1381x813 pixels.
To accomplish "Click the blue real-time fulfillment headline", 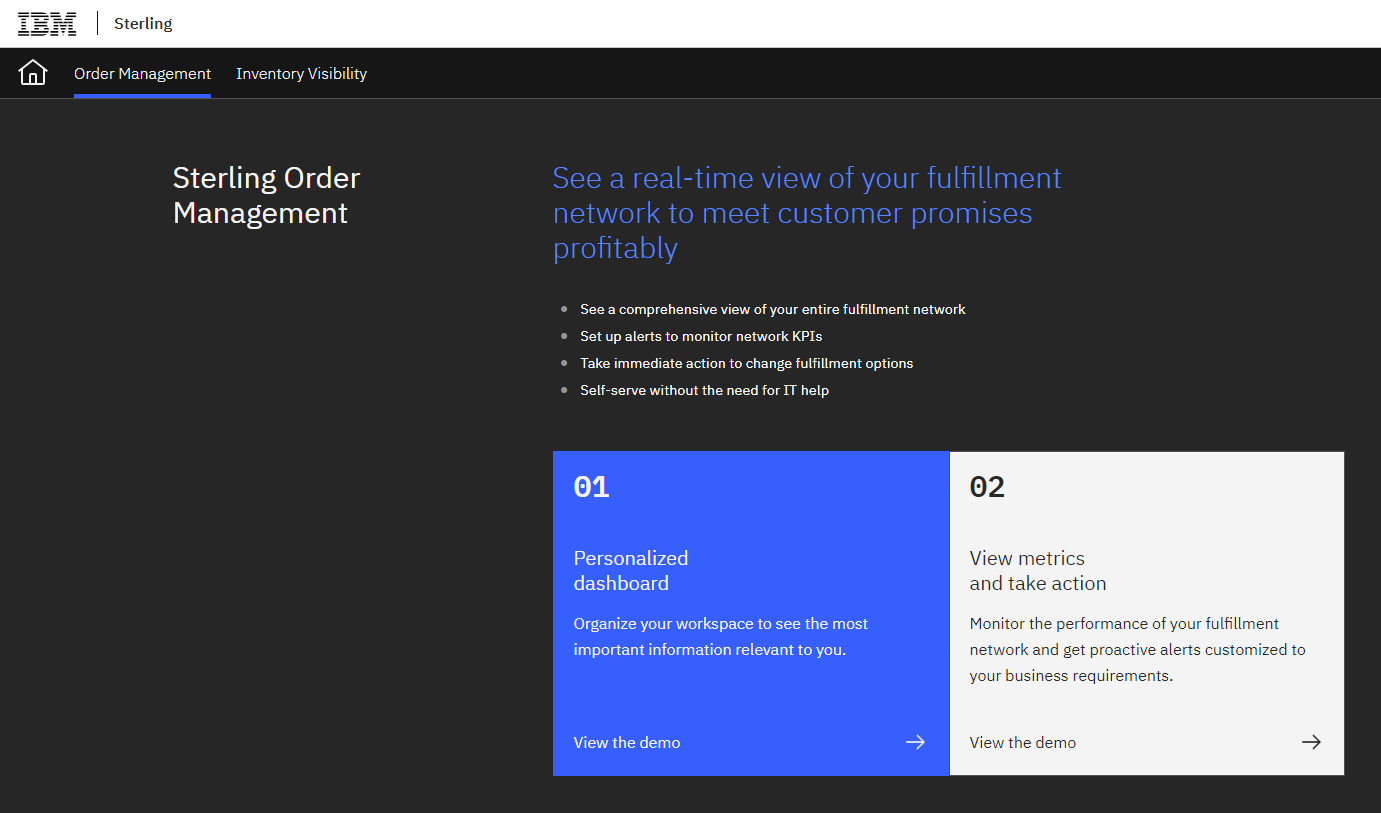I will [806, 212].
